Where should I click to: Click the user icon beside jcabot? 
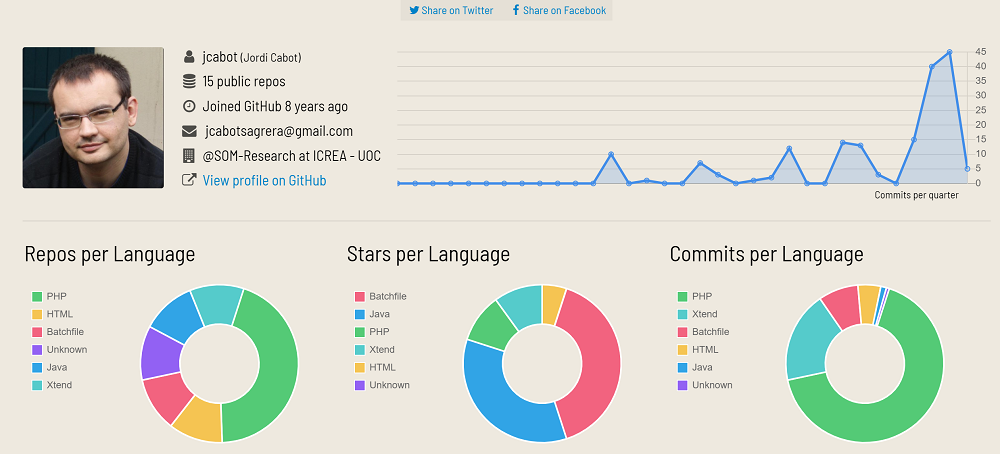pos(189,57)
